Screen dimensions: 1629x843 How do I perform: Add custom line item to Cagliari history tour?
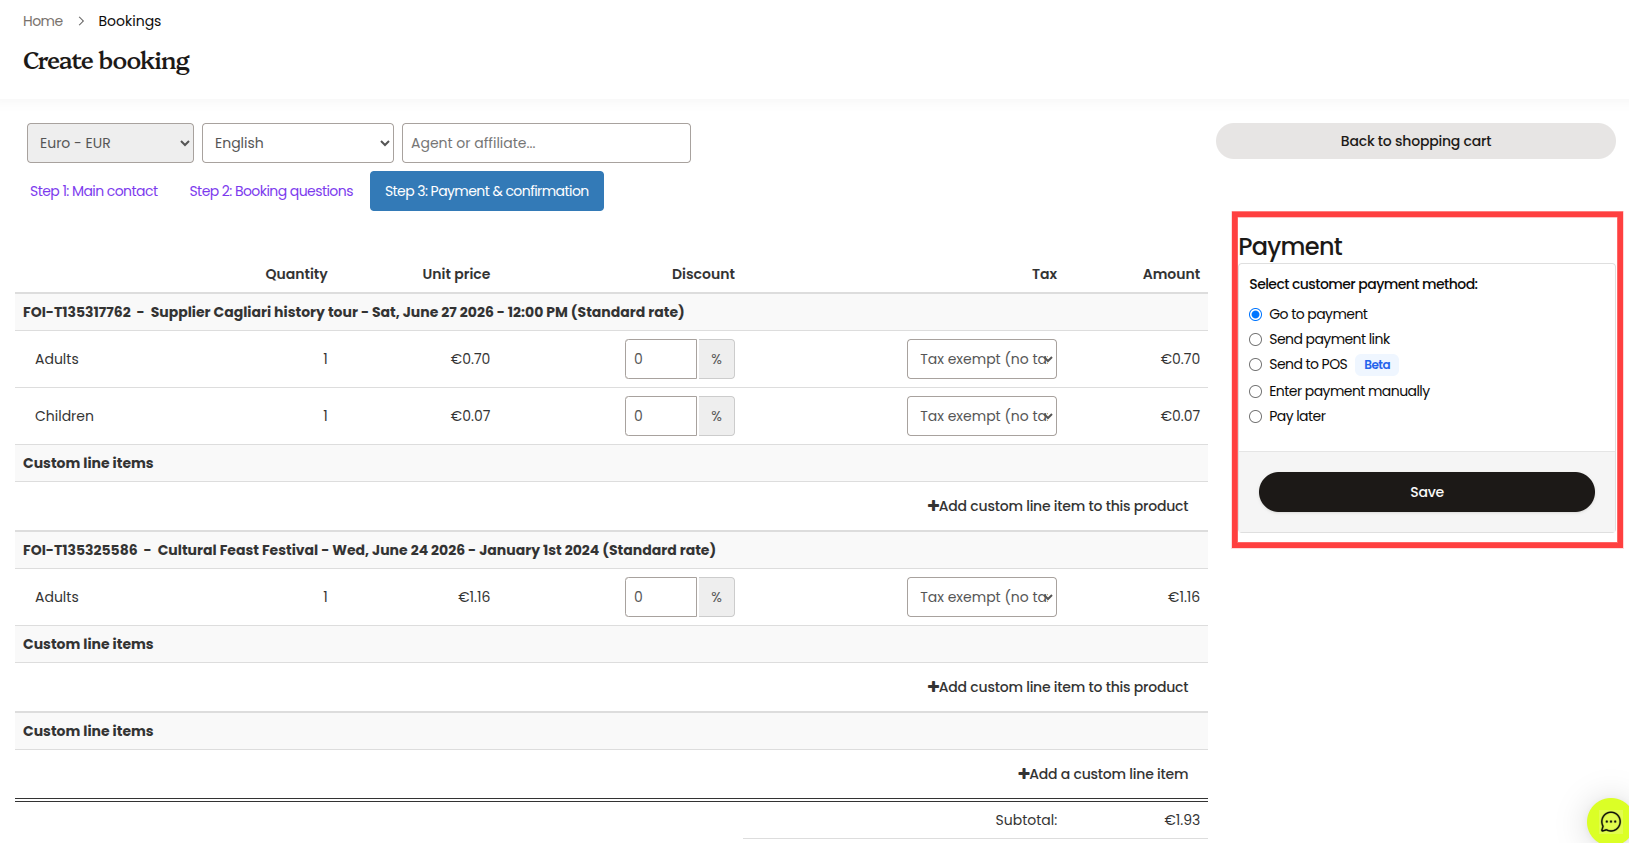[1058, 506]
